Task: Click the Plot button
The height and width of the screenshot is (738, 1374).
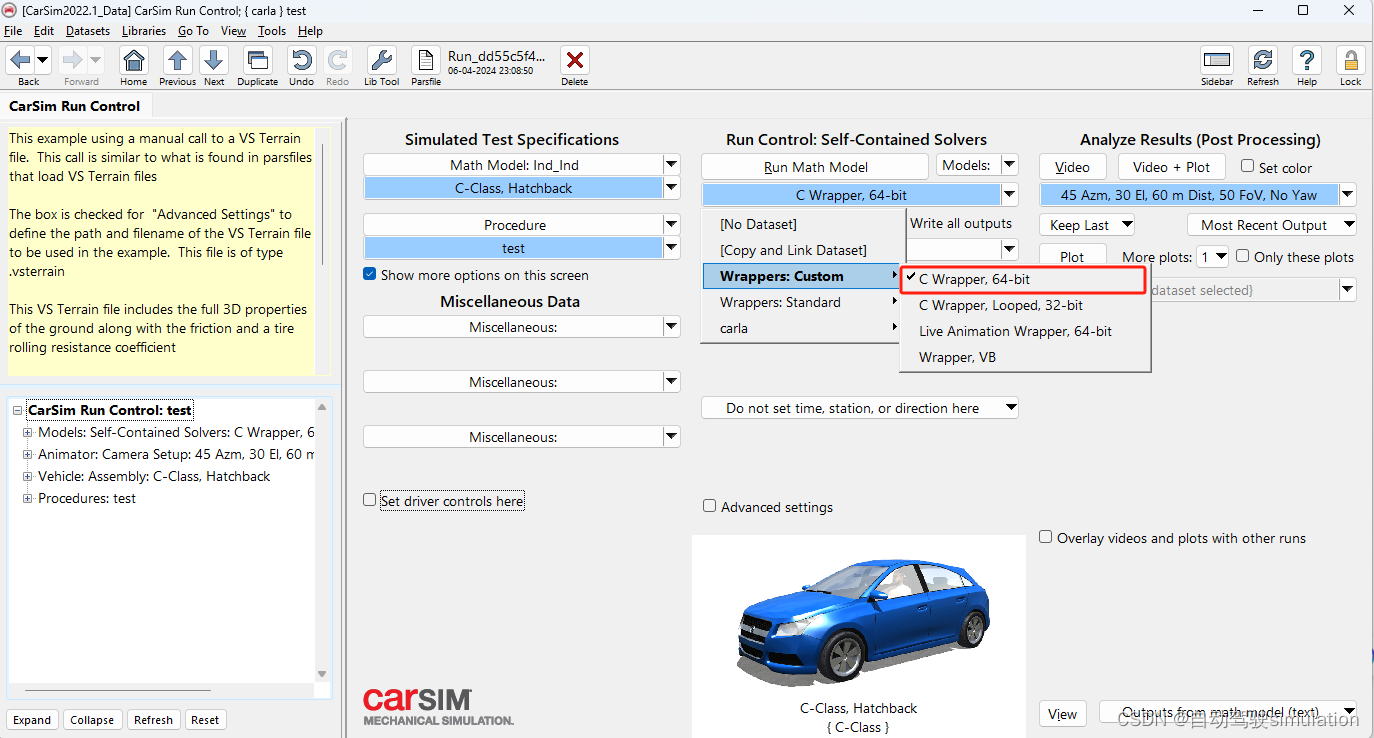Action: (1072, 257)
